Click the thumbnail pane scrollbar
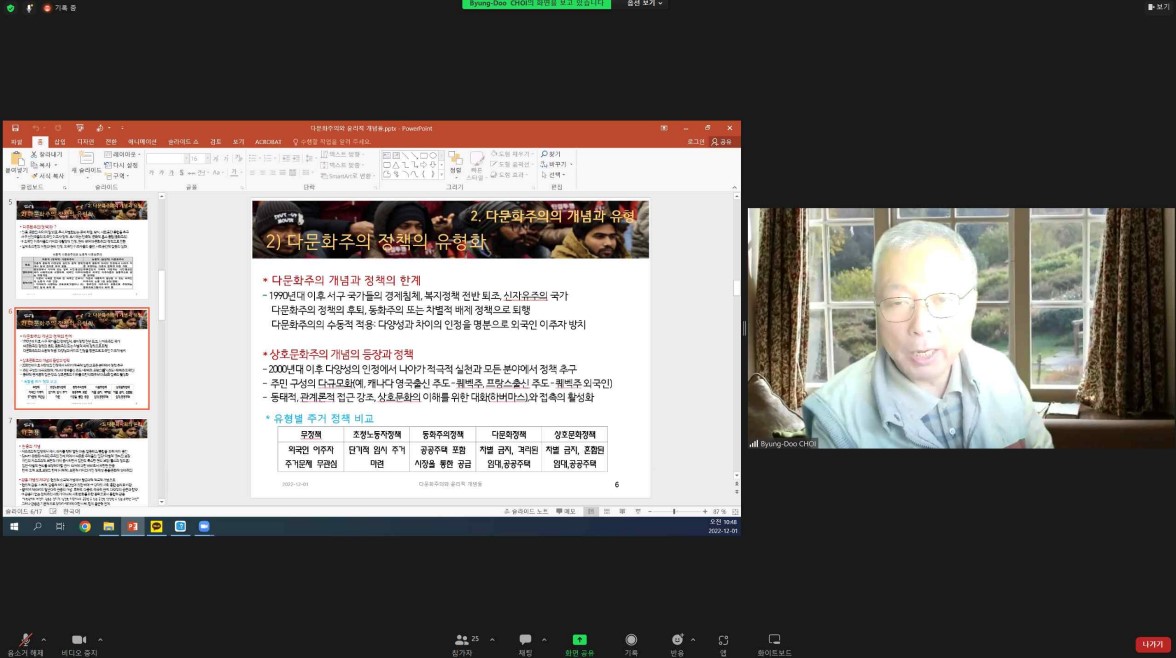 coord(161,296)
